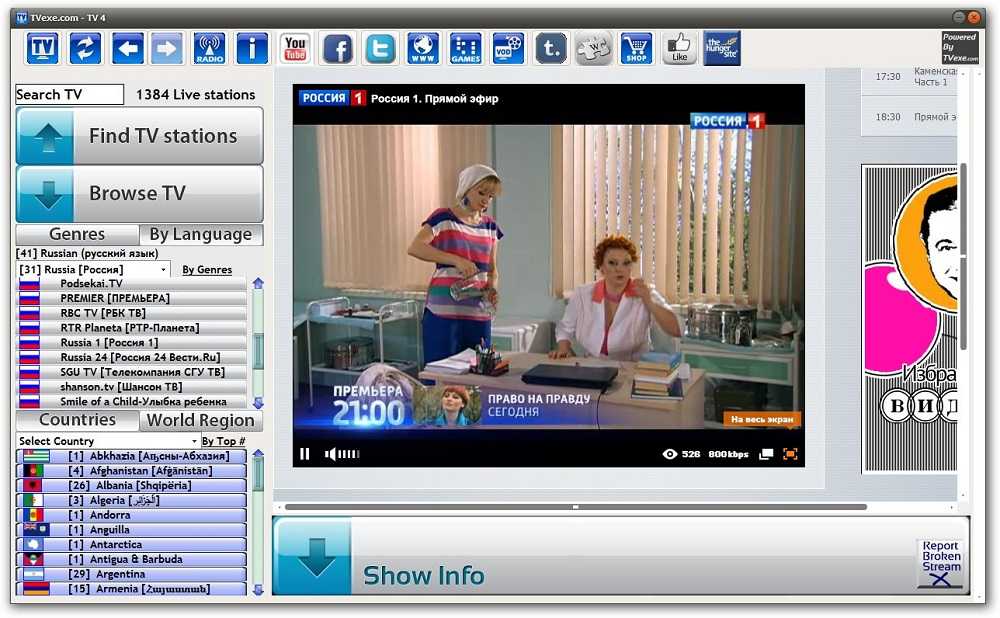Screen dimensions: 1000x618
Task: Open the Select Country dropdown
Action: coord(108,441)
